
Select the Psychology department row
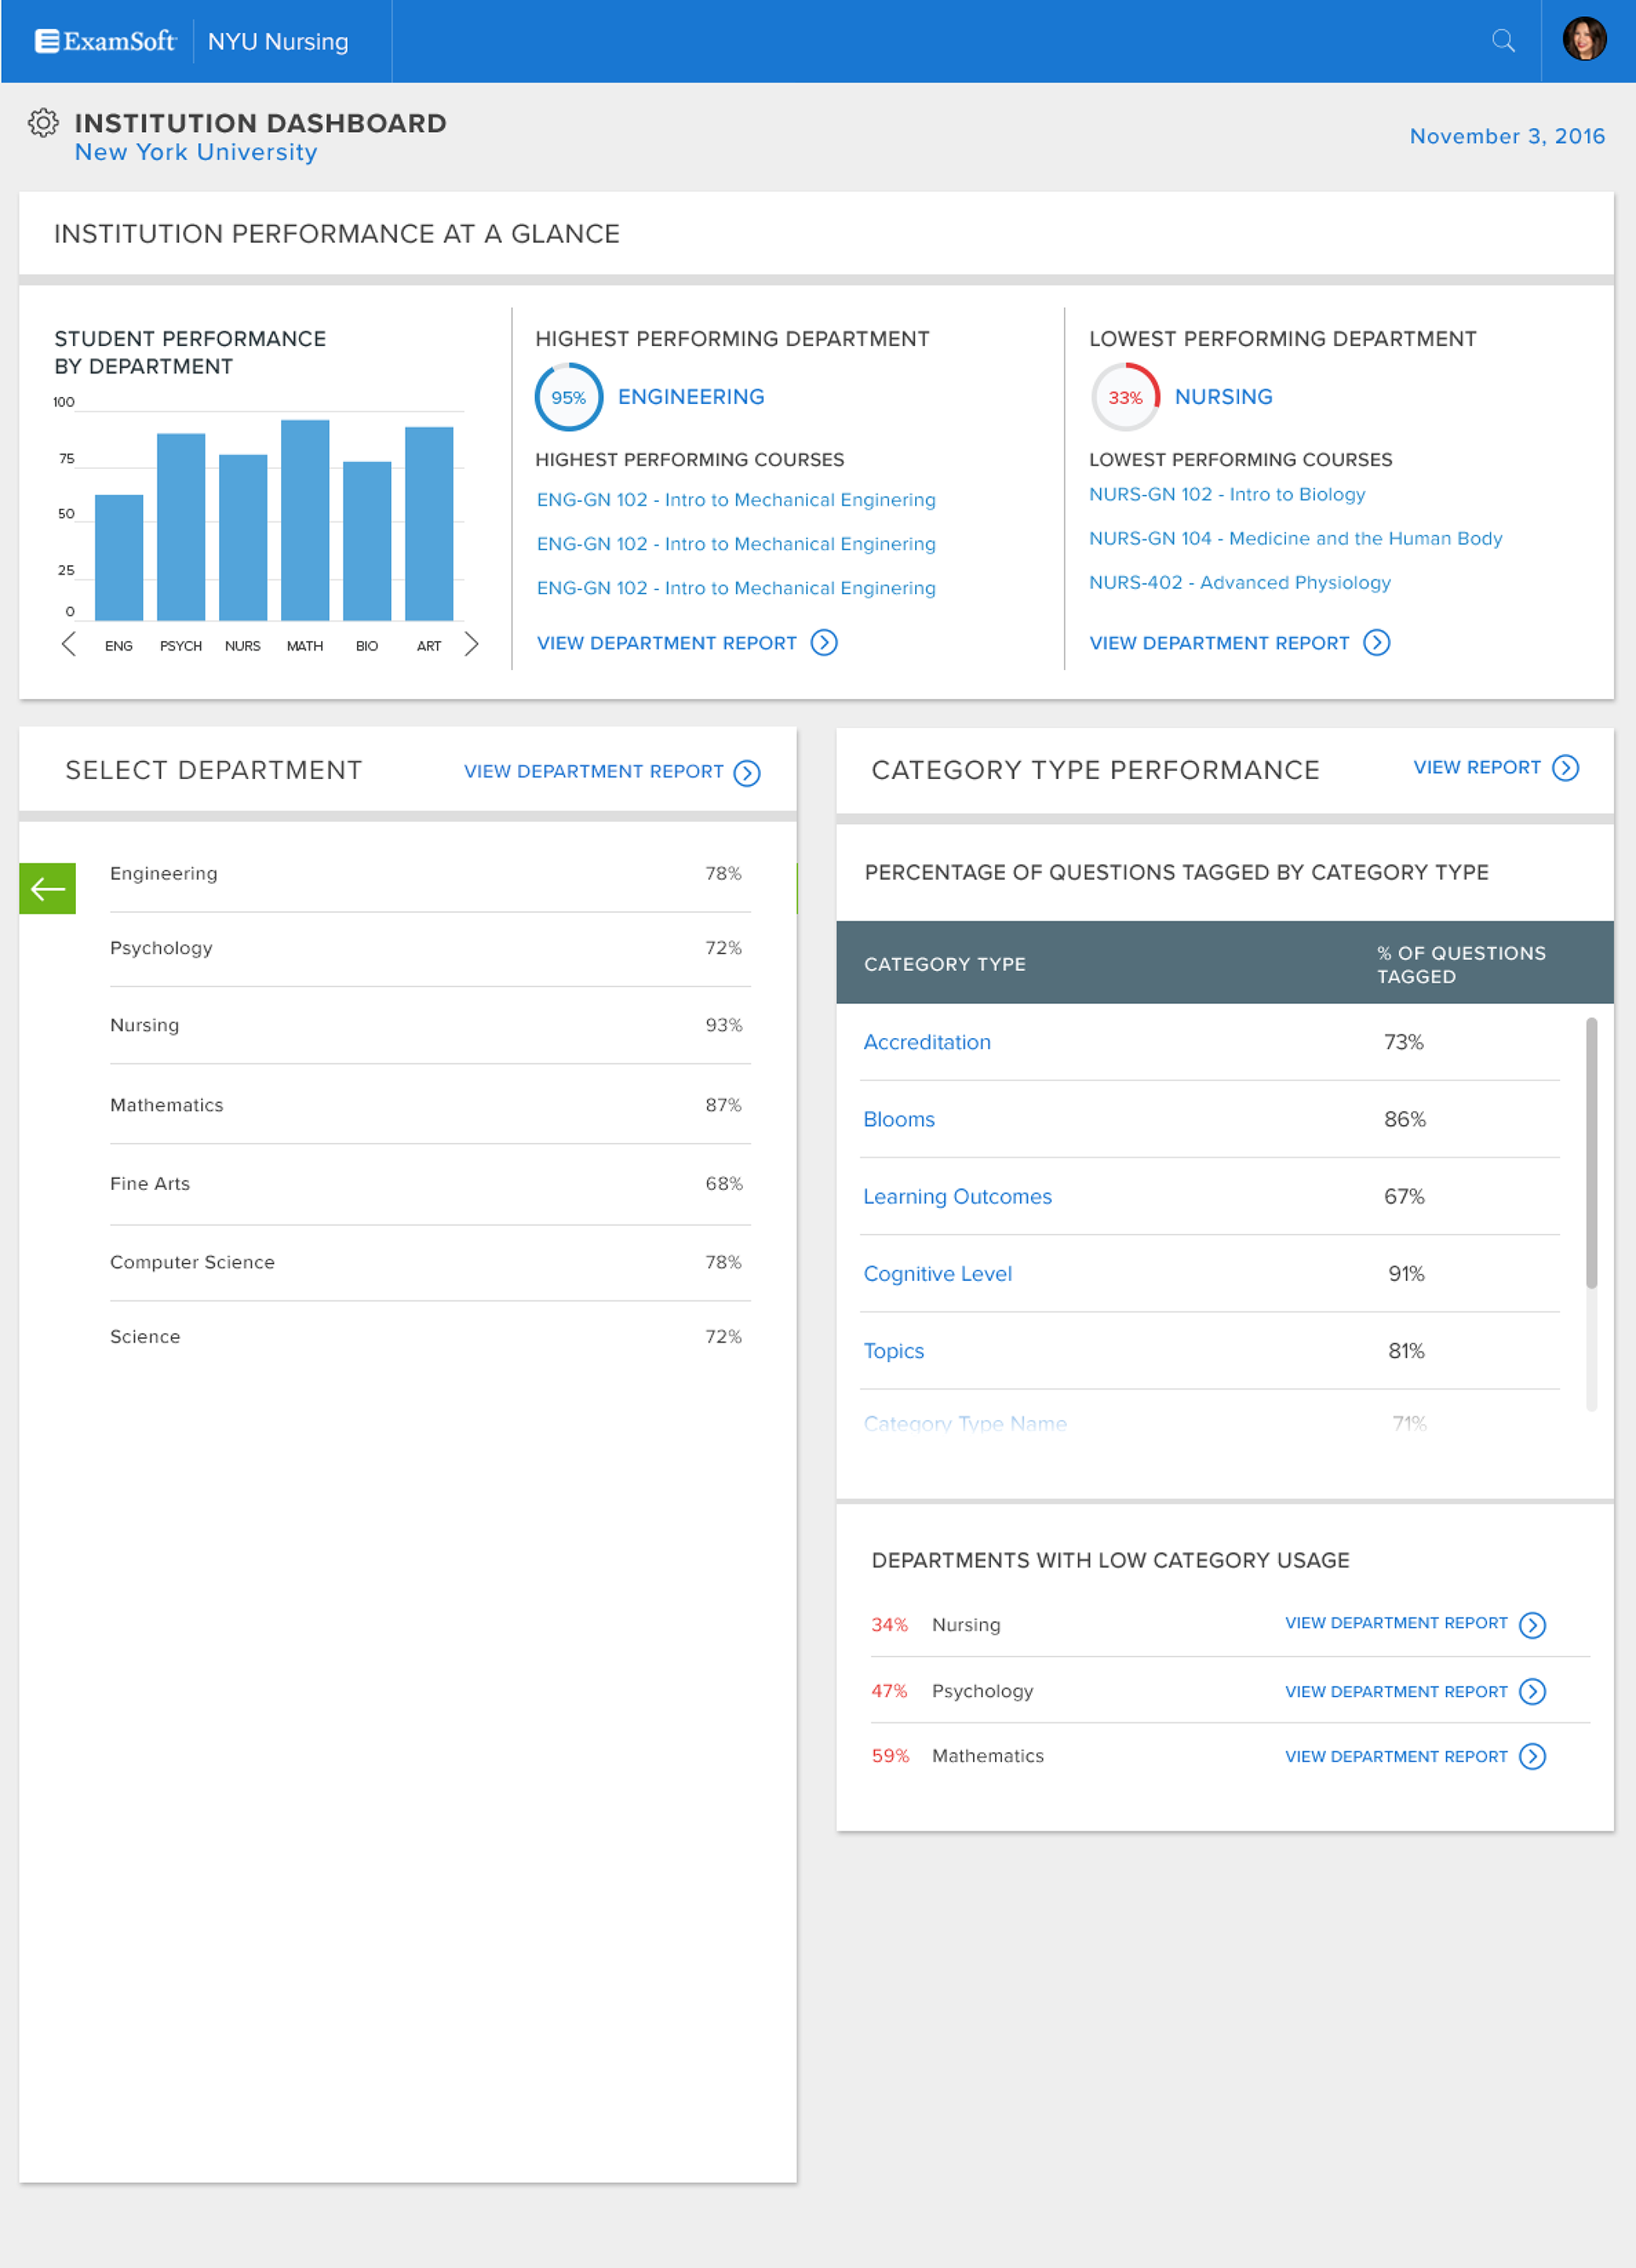pos(430,949)
